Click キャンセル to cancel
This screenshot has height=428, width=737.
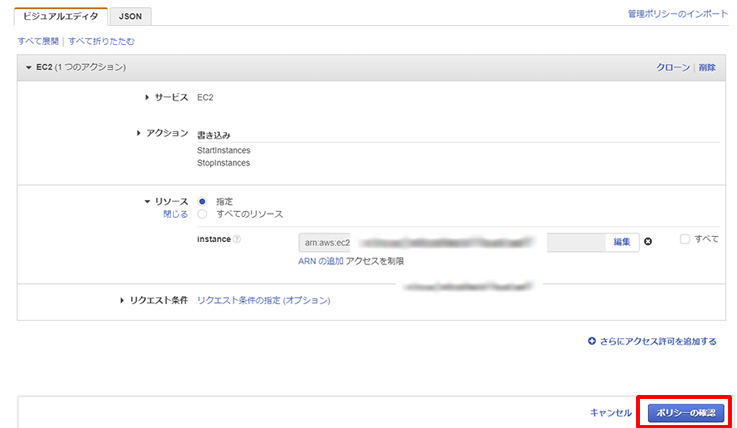tap(611, 413)
